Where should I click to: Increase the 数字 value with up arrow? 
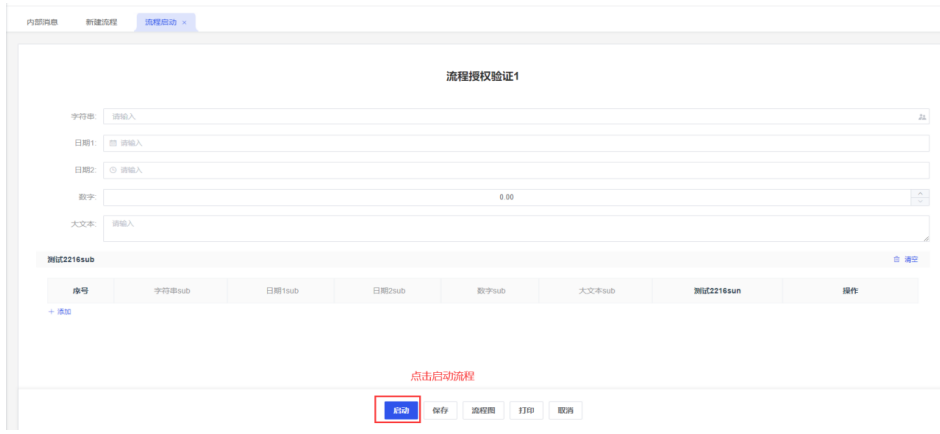pyautogui.click(x=920, y=193)
